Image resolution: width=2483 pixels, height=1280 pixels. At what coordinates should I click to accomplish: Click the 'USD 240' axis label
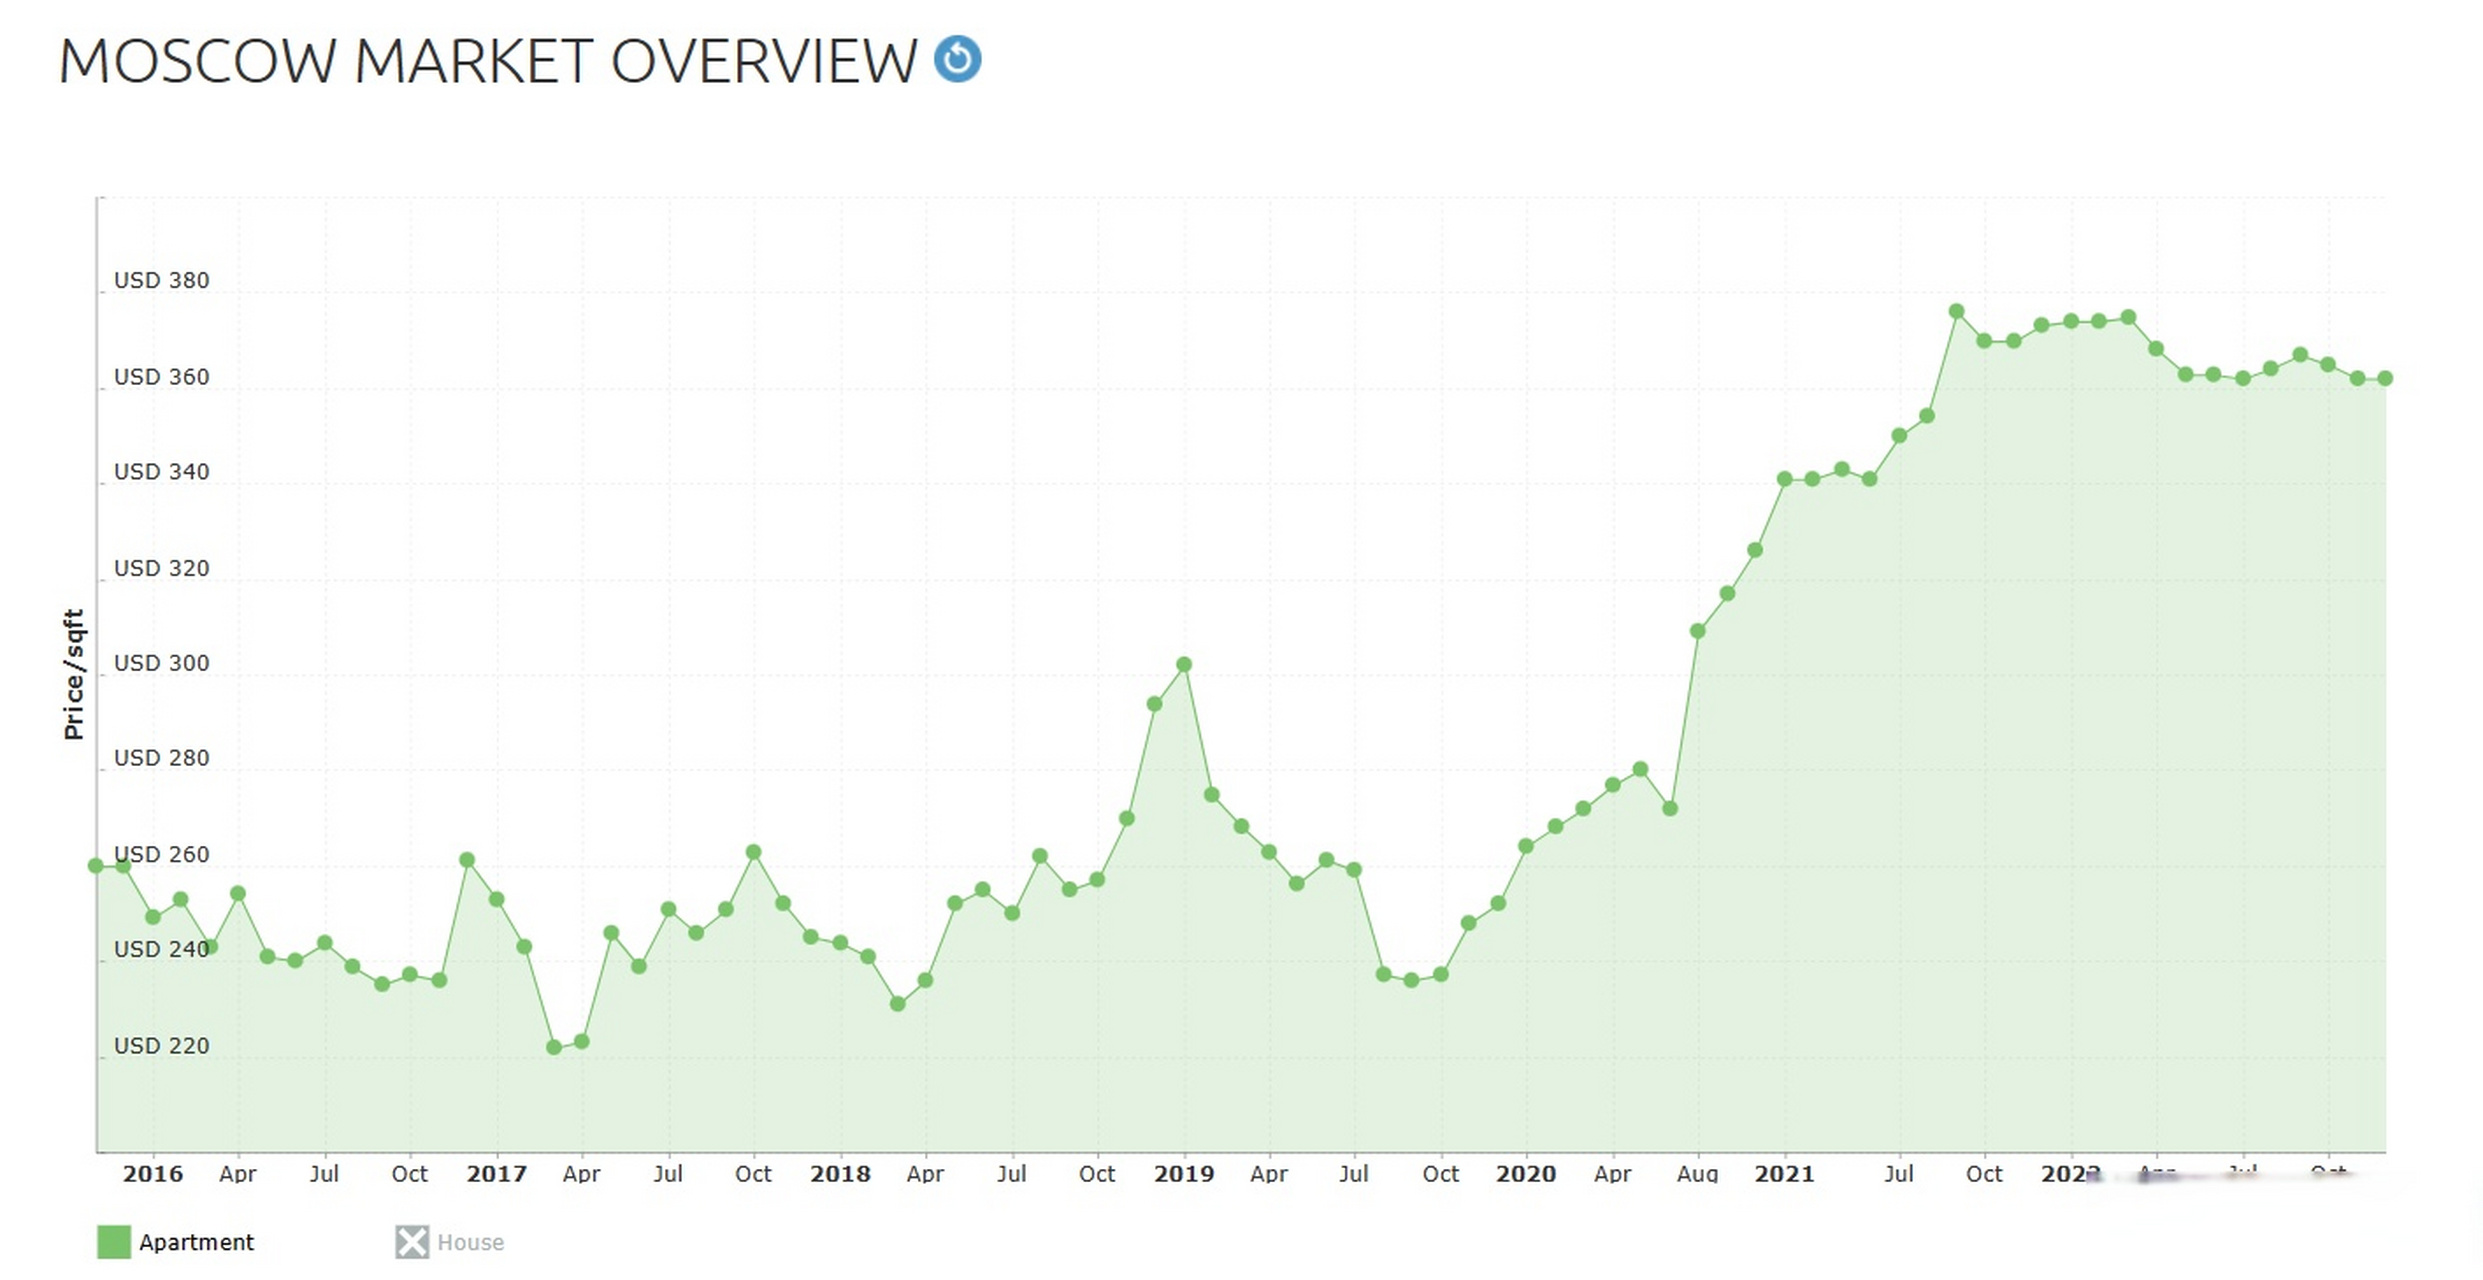pyautogui.click(x=162, y=949)
